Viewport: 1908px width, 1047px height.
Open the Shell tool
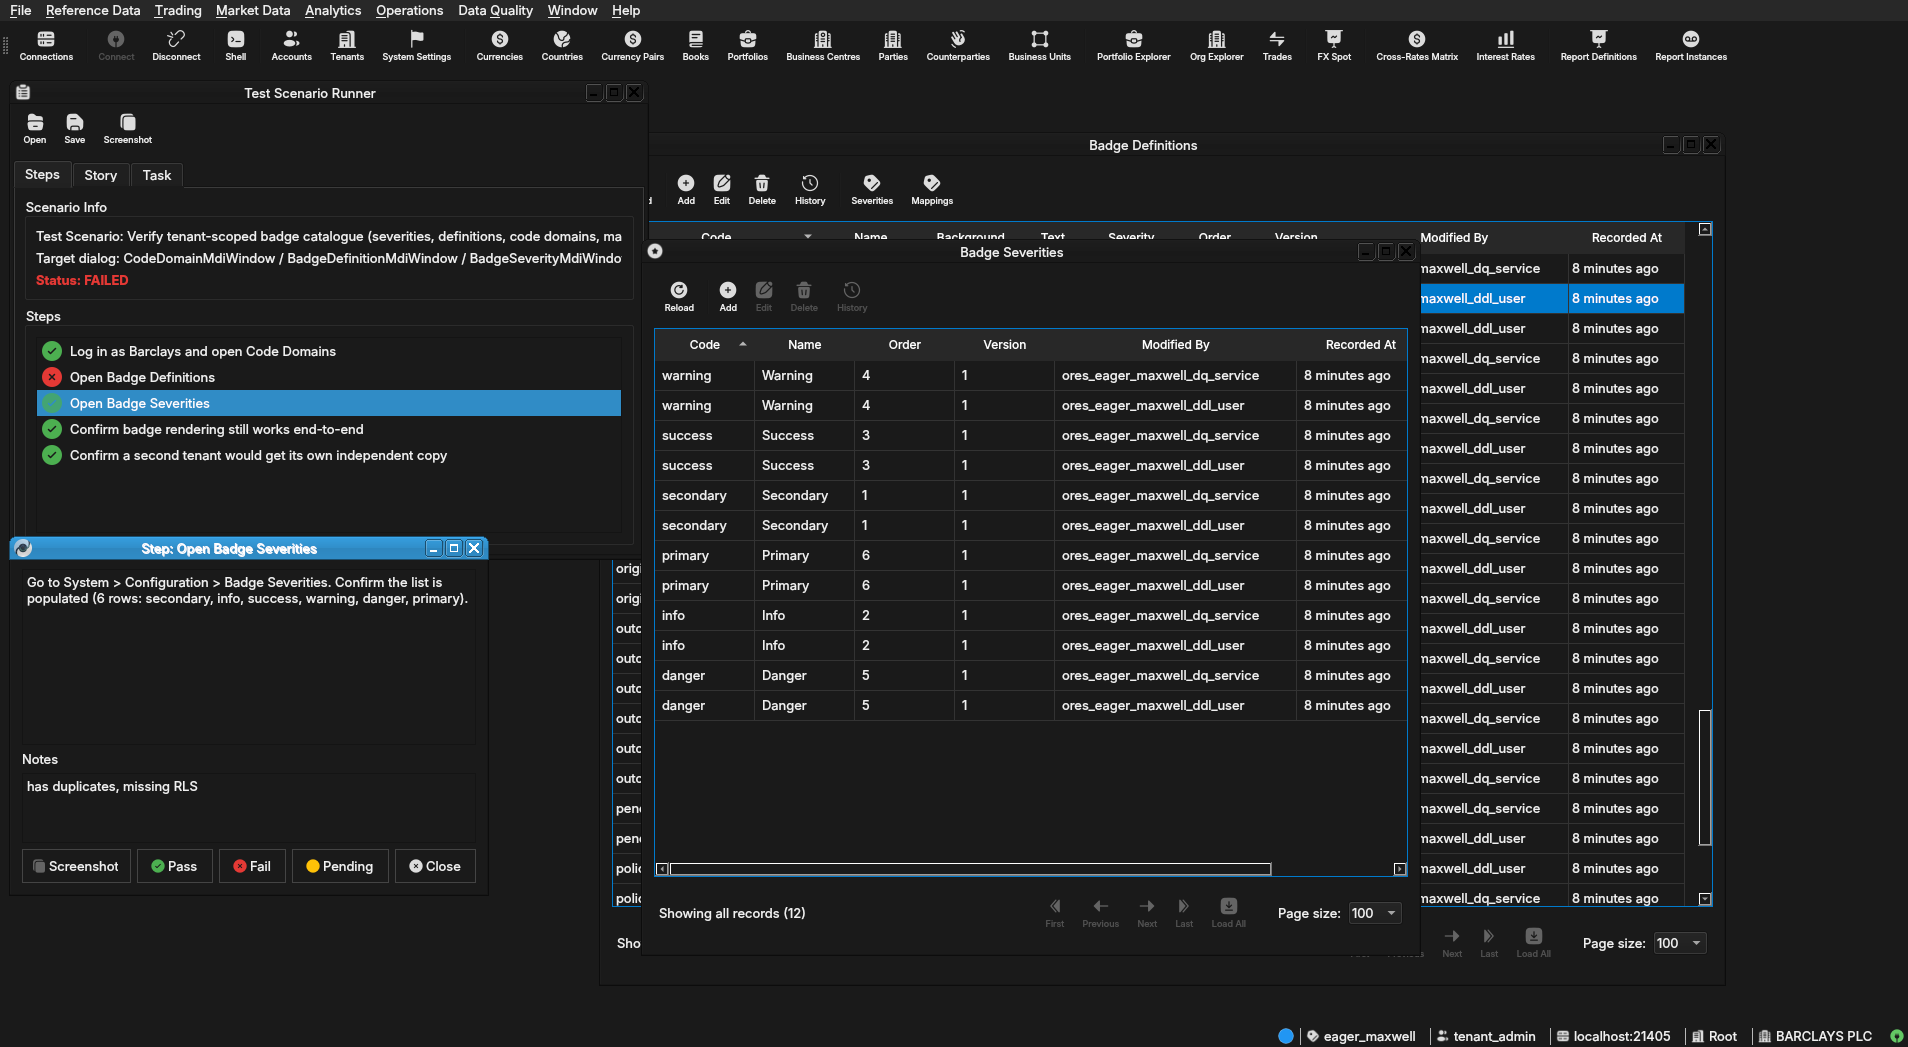[235, 45]
